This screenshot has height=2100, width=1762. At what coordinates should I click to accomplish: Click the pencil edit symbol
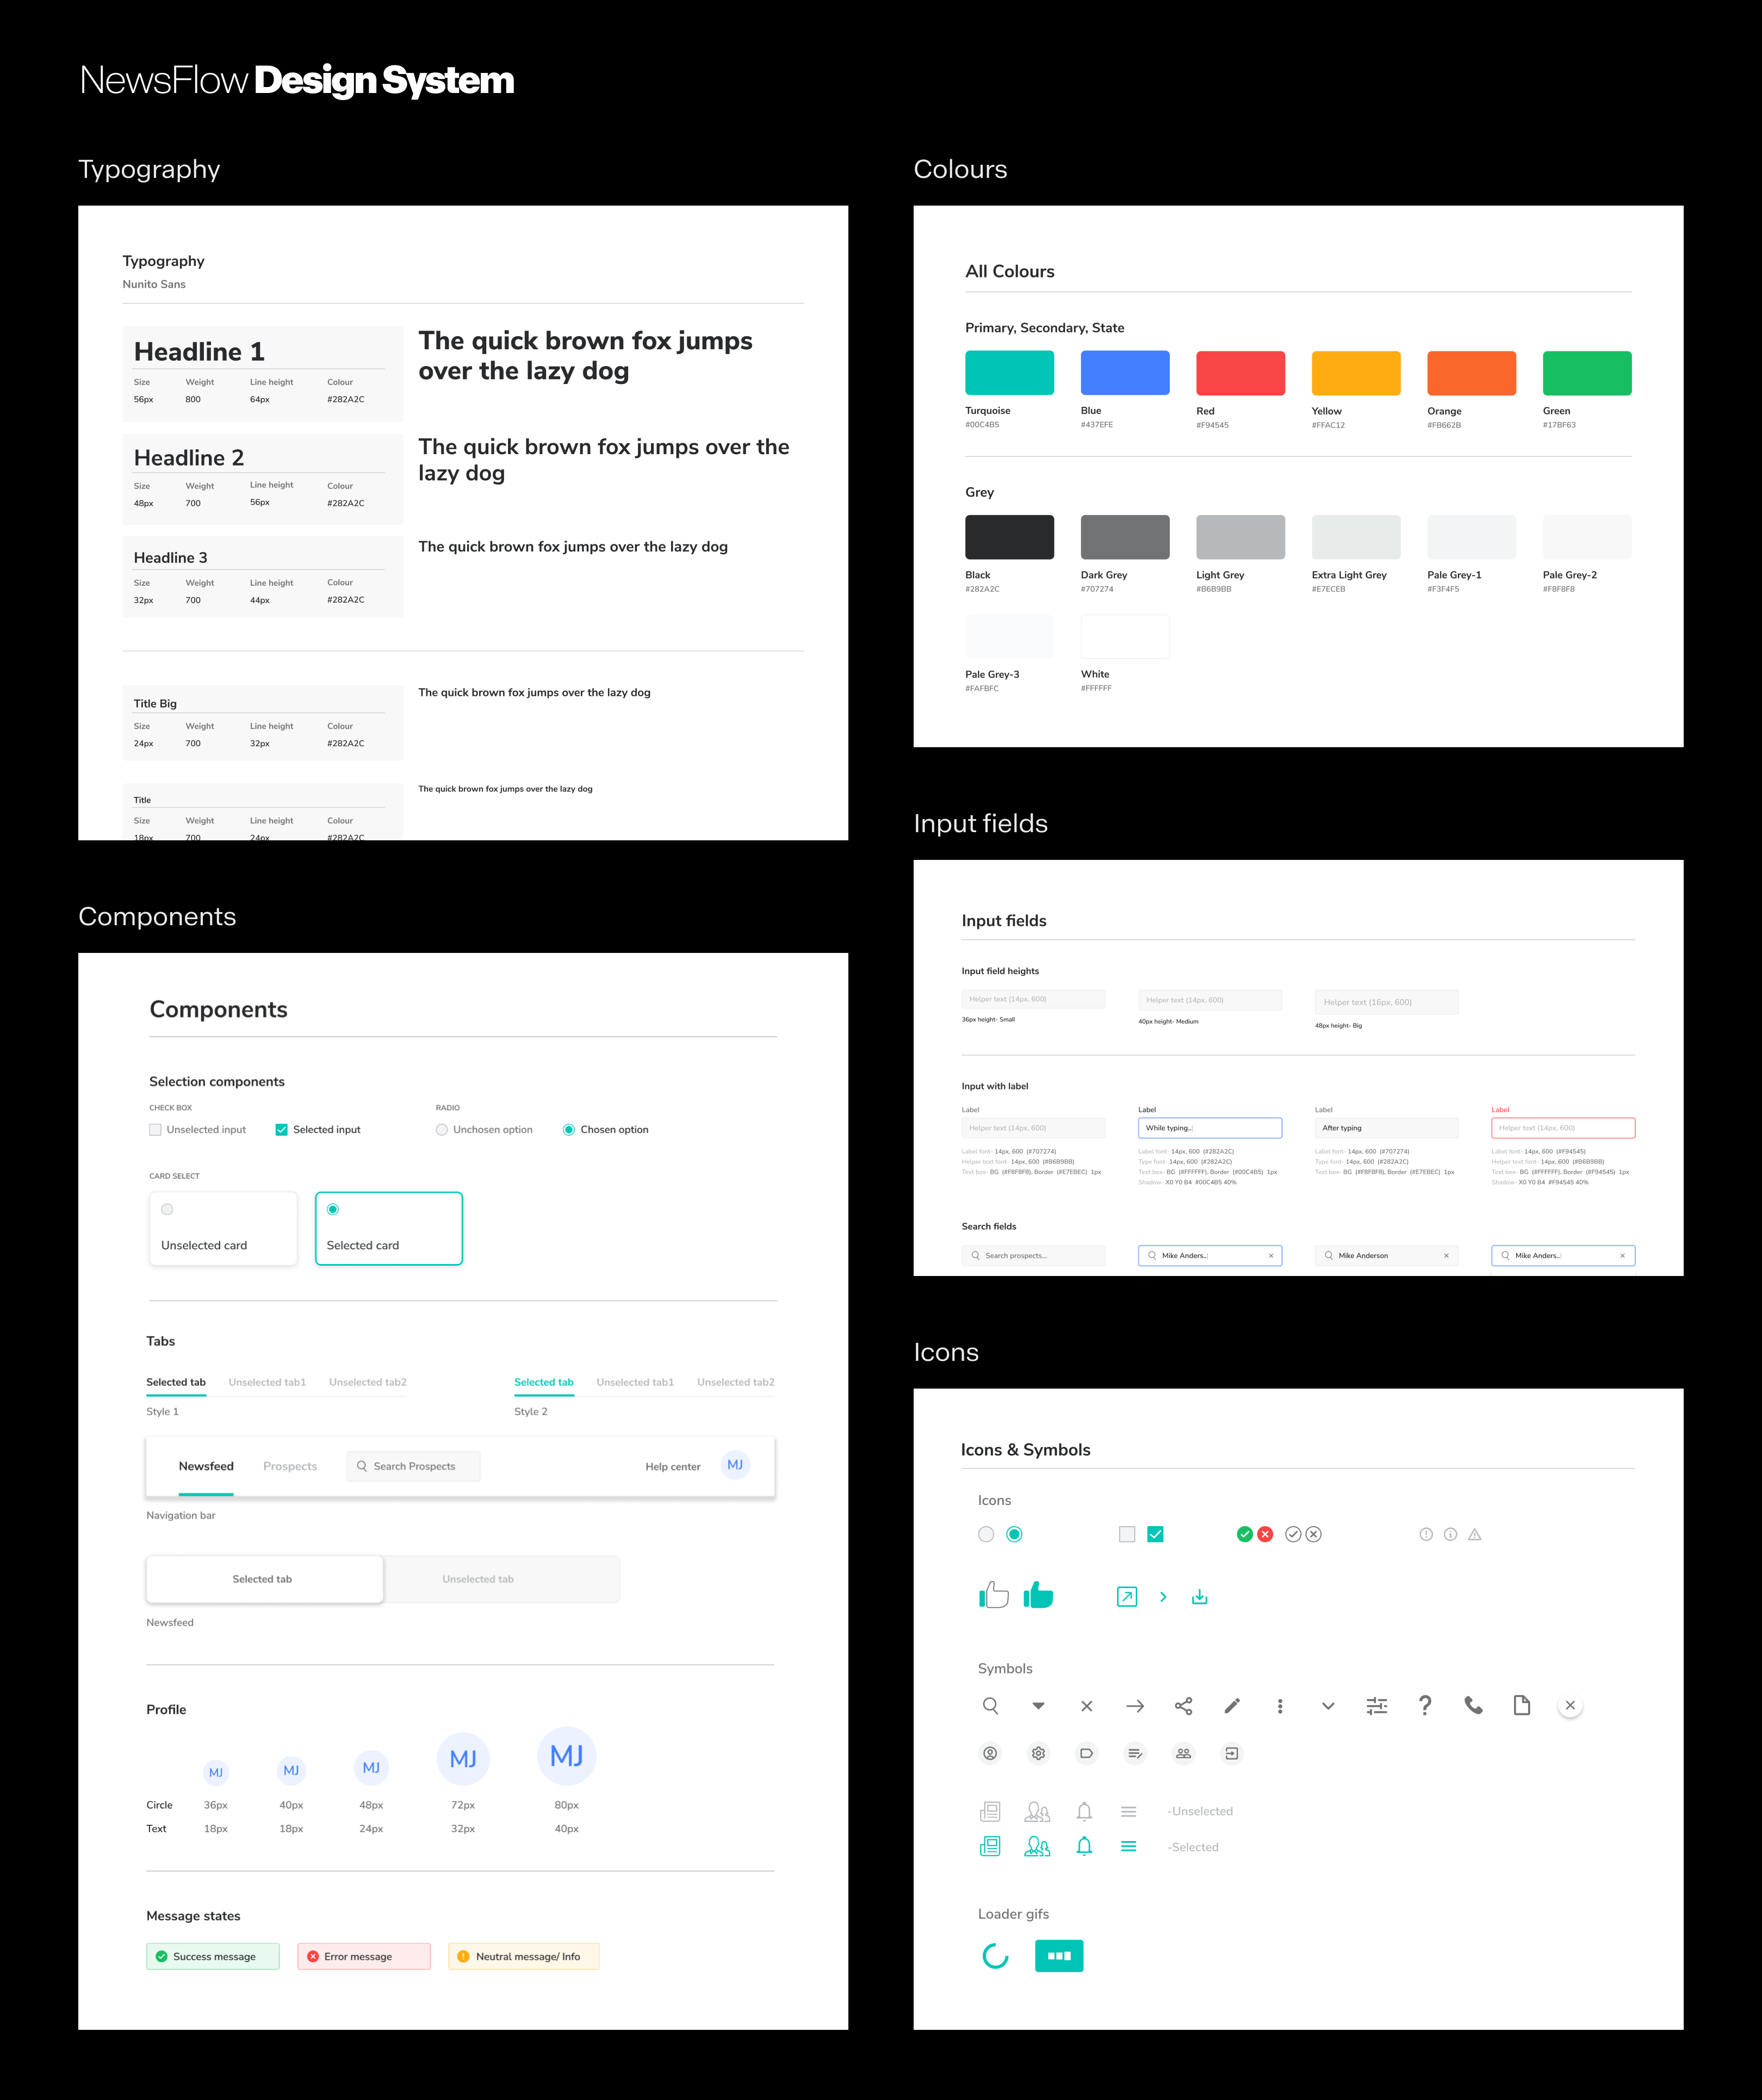(1232, 1706)
